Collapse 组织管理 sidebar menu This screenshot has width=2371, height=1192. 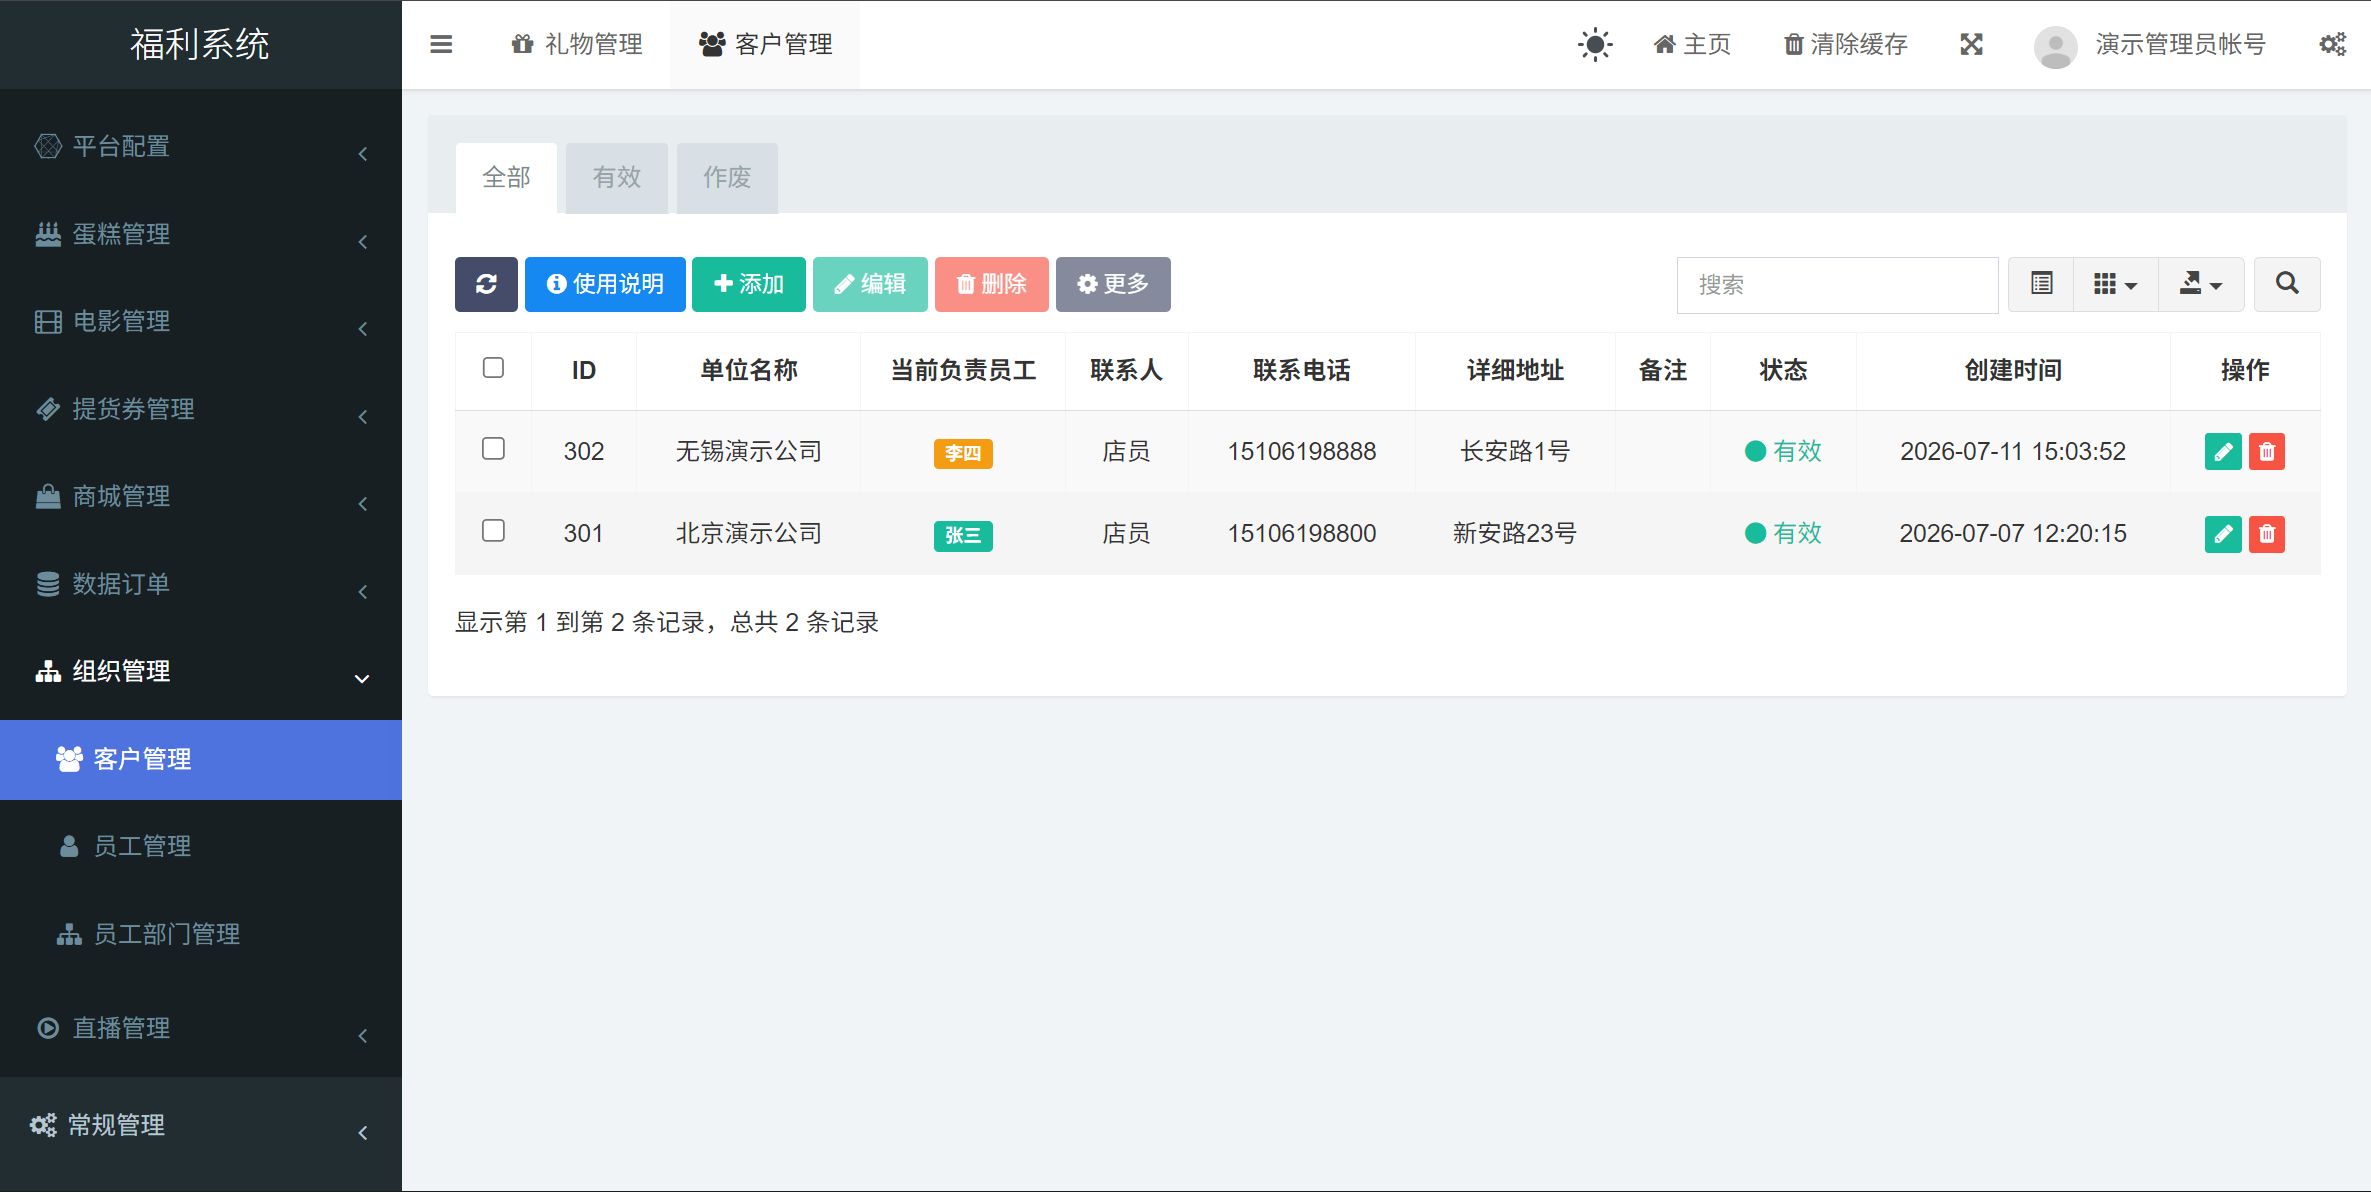[201, 672]
